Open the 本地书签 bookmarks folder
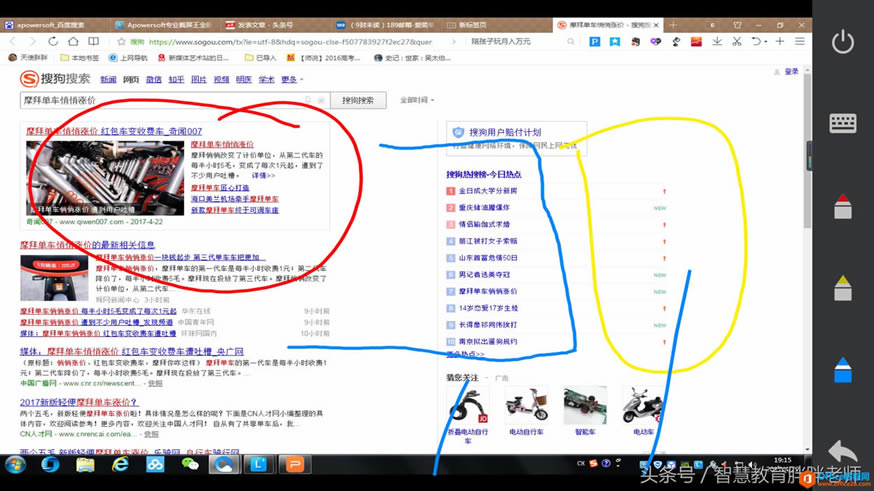 pos(79,57)
